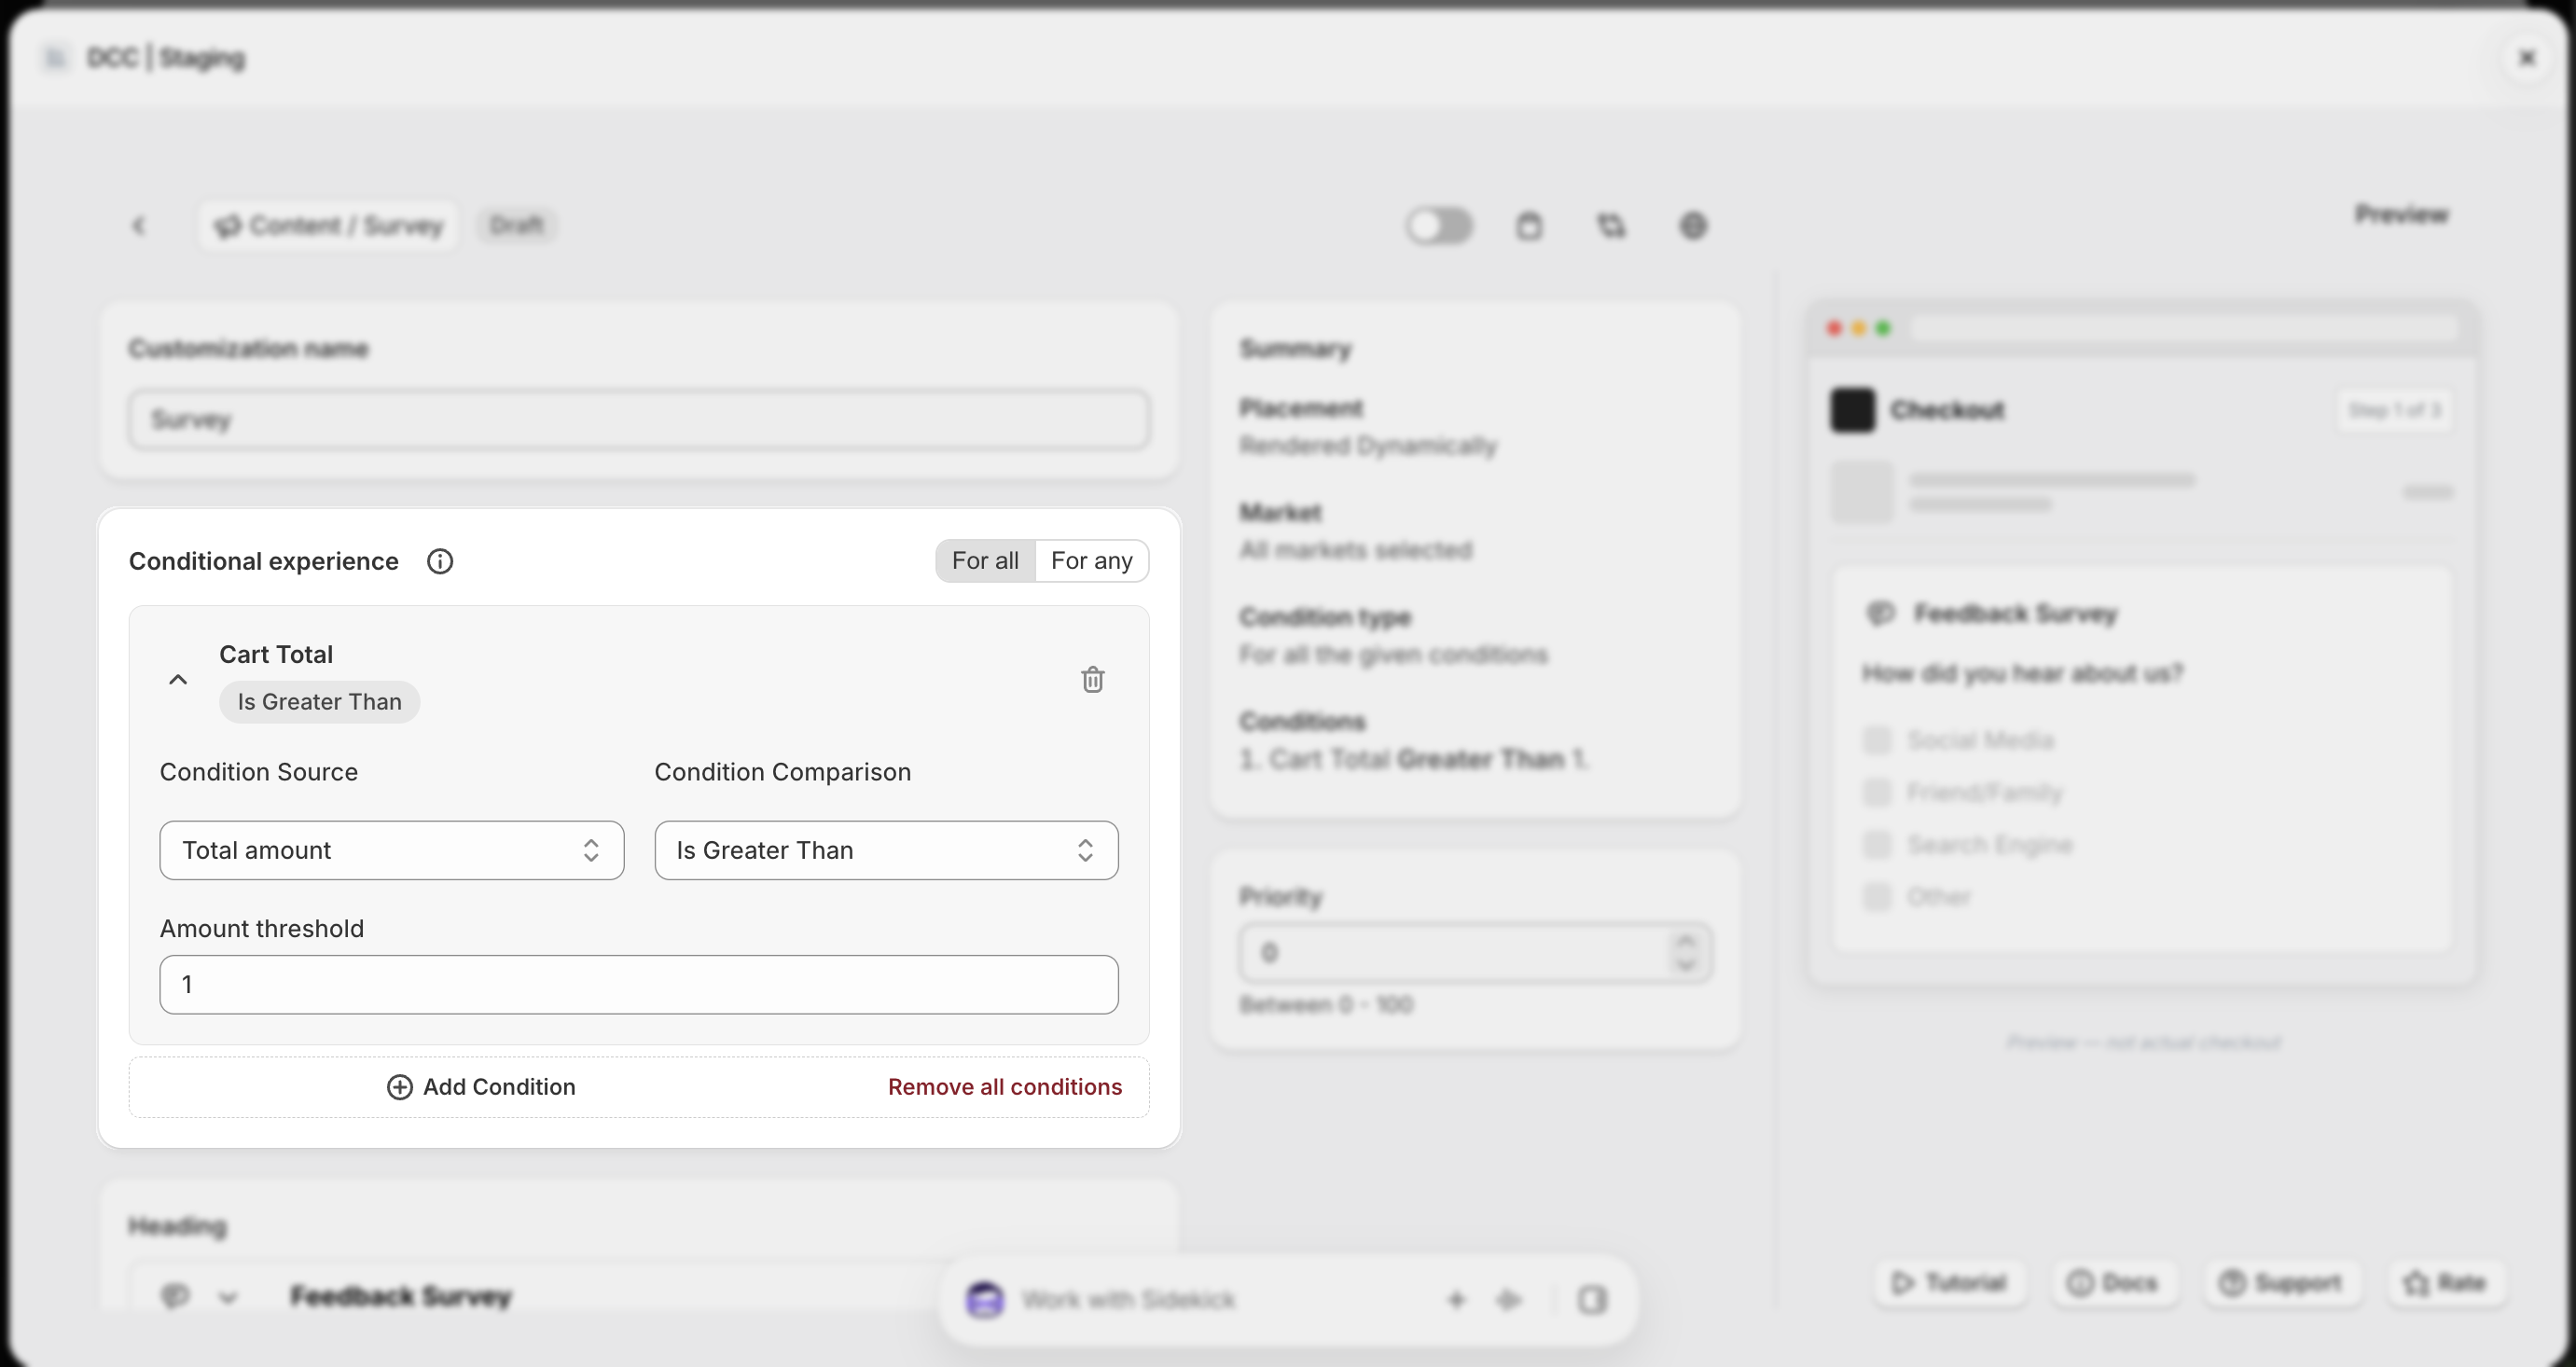
Task: Check the Other survey option
Action: [x=1877, y=897]
